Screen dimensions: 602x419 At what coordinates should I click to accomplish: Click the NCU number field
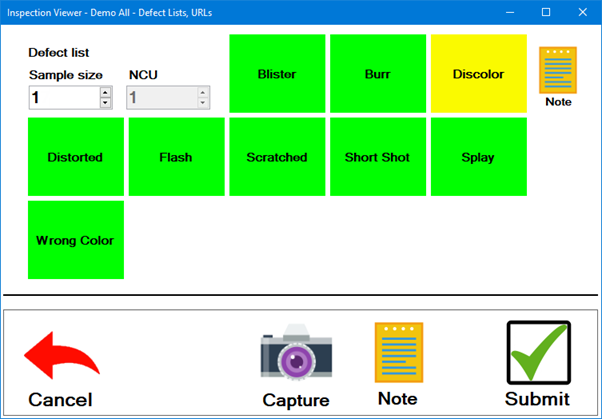coord(162,97)
